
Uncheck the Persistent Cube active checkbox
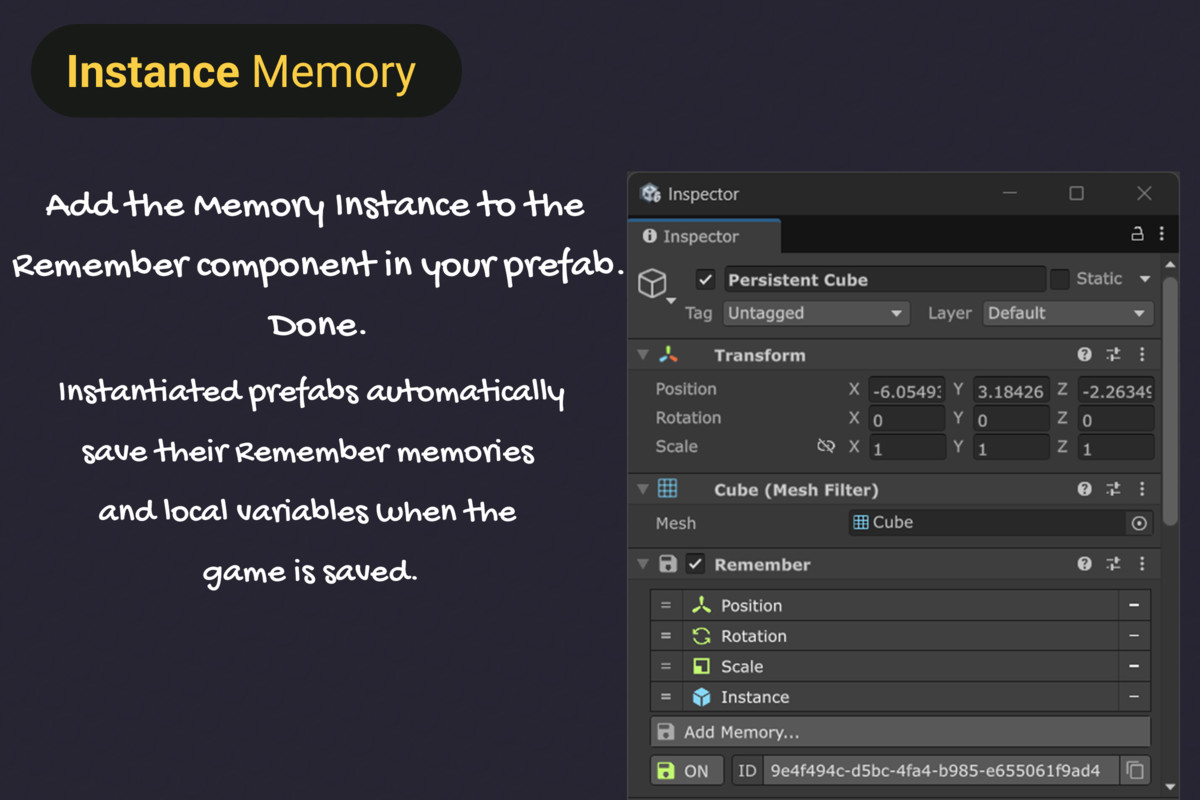tap(705, 279)
